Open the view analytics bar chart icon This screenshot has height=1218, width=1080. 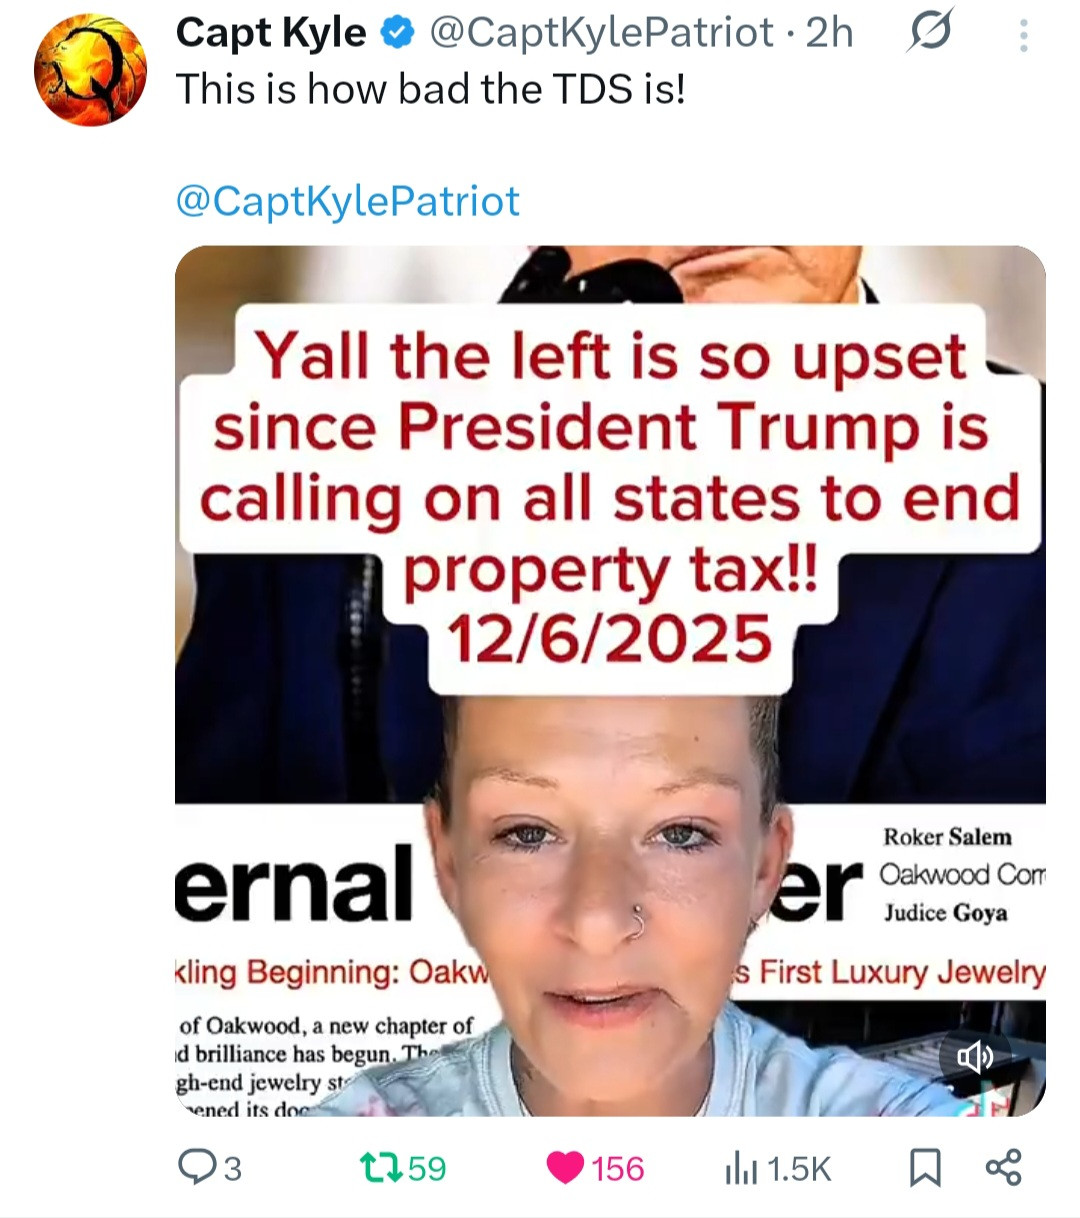point(740,1168)
